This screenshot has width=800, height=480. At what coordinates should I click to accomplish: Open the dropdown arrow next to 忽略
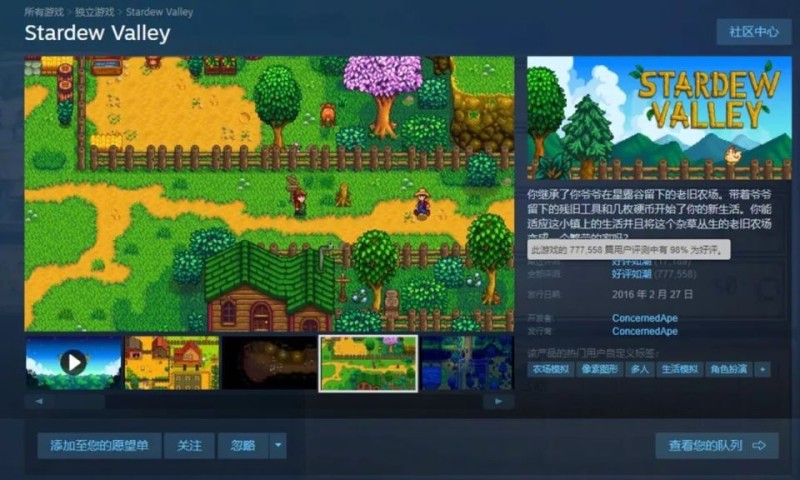pos(278,445)
